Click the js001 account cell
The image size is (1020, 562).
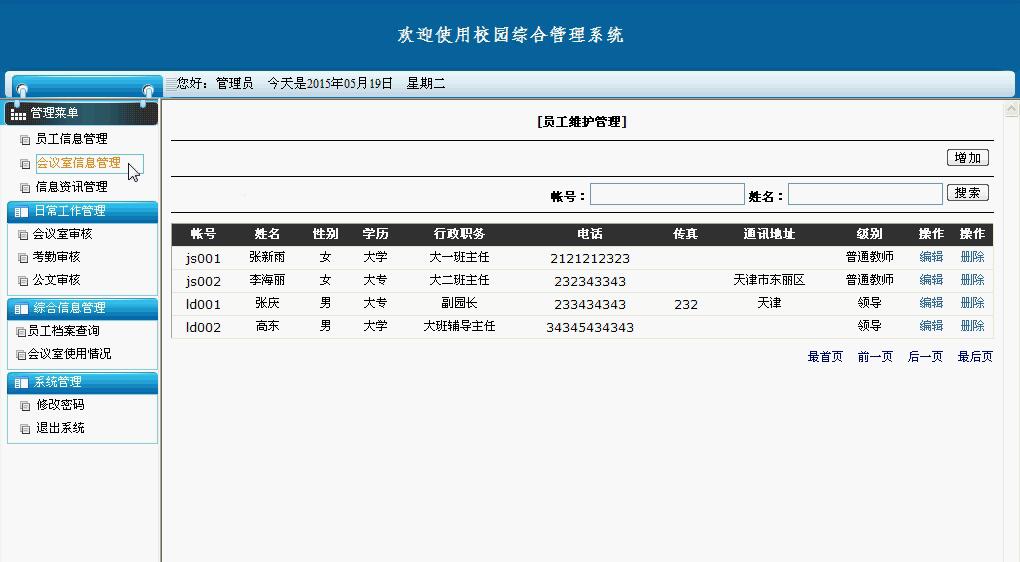pos(203,258)
